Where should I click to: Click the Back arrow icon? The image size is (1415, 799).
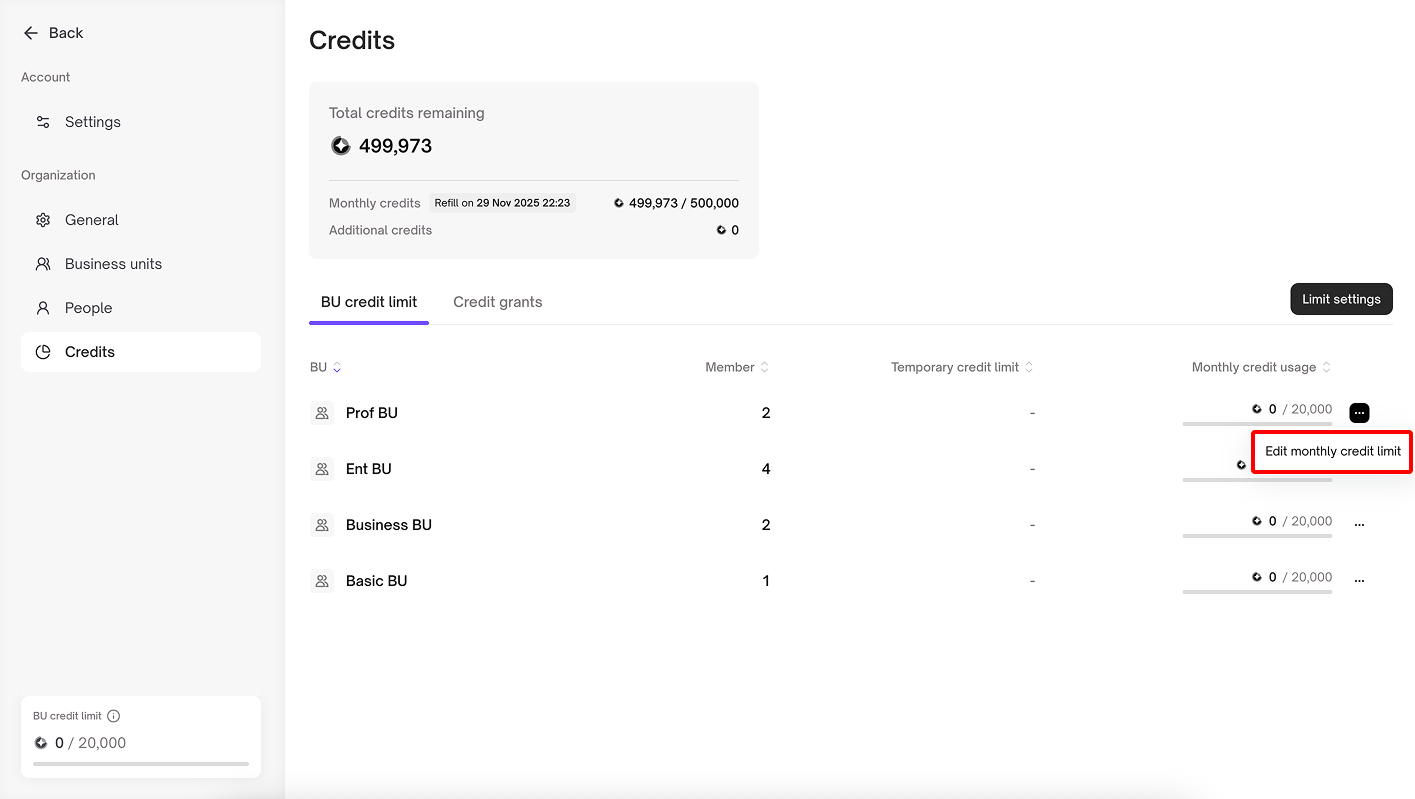tap(30, 33)
